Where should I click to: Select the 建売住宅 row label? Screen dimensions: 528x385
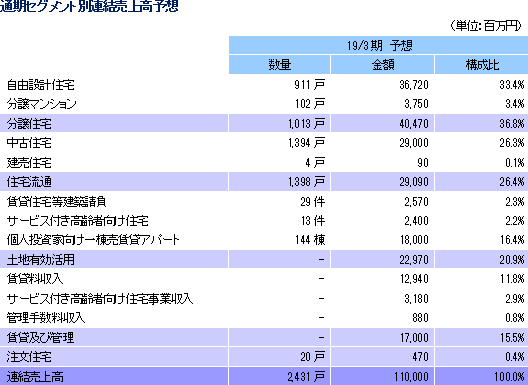click(x=29, y=163)
